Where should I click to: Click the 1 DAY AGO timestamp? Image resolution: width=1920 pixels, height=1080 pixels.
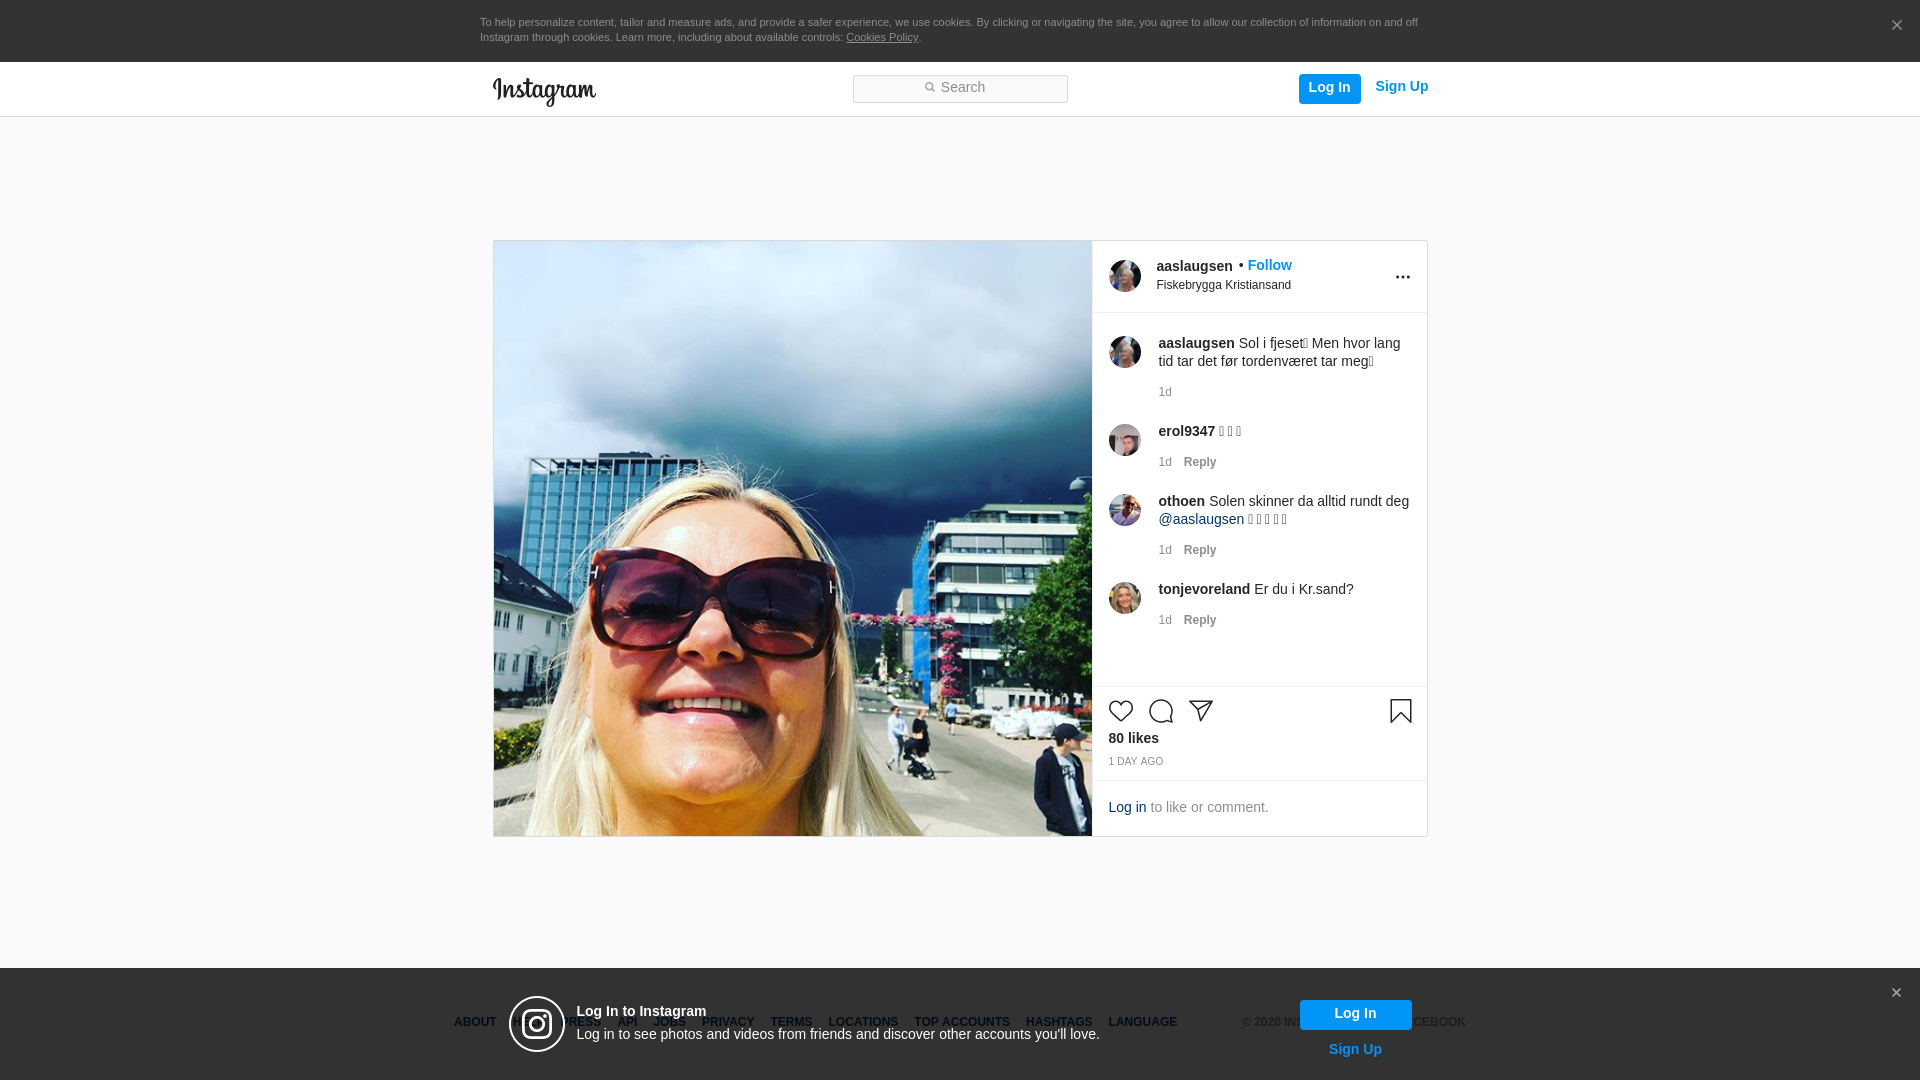pos(1135,762)
